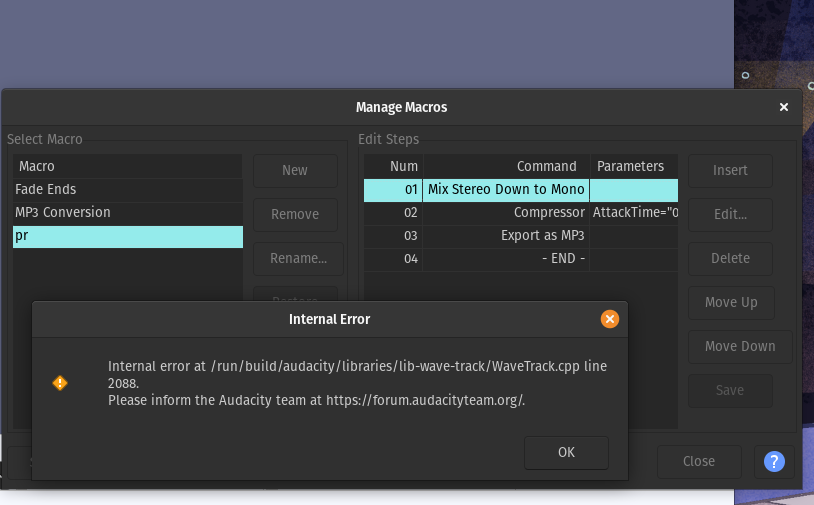Select the pr macro row

[128, 236]
